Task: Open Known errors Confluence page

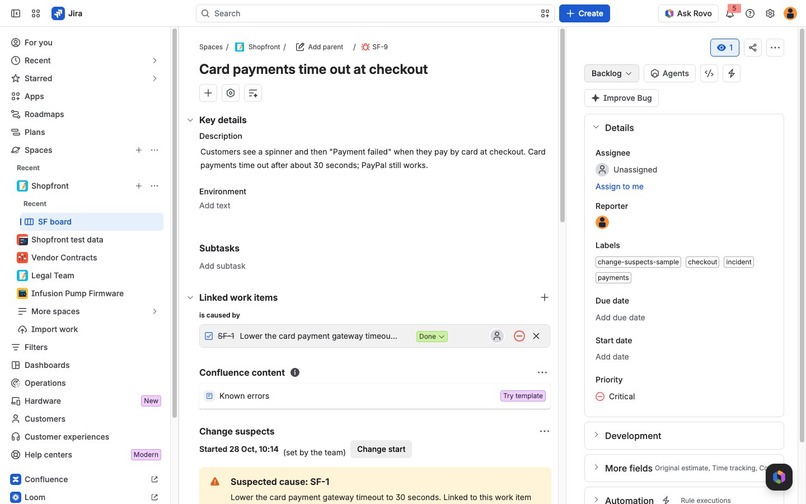Action: point(244,396)
